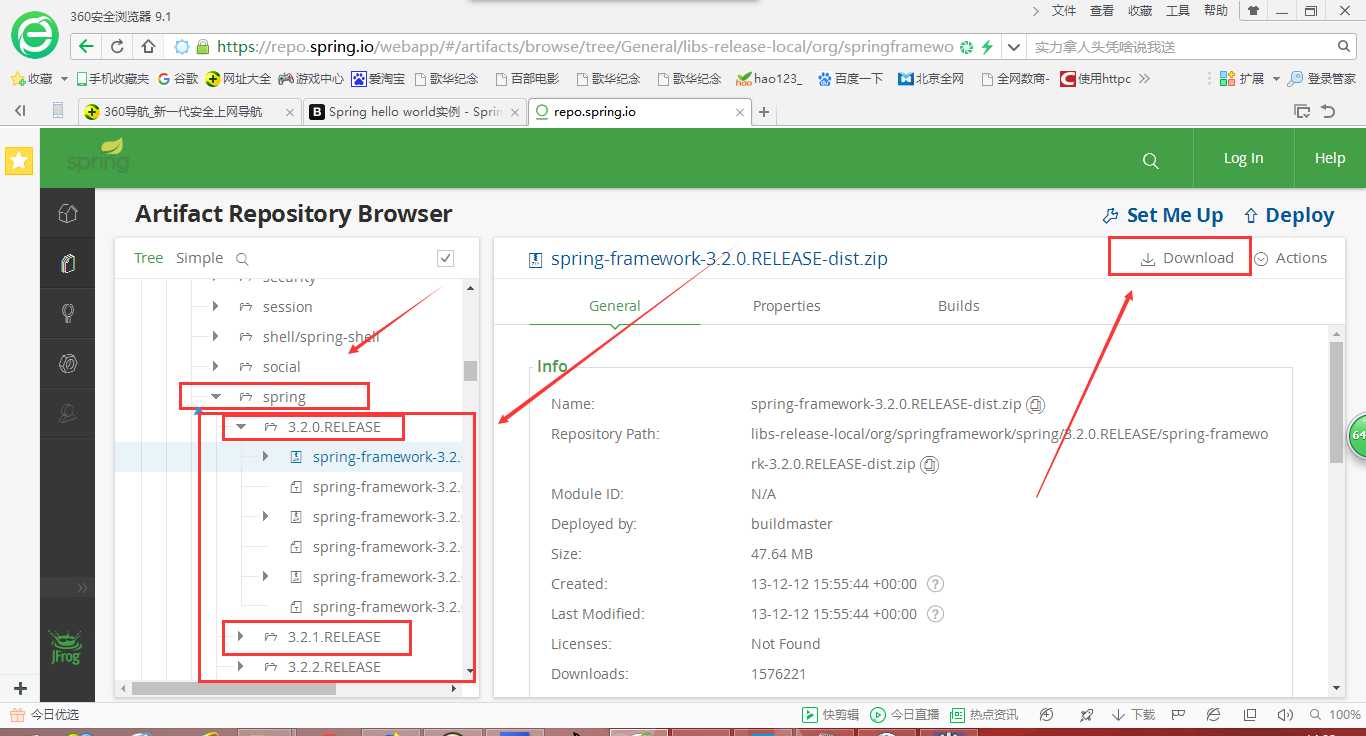
Task: Open the 百度一下 bookmark
Action: (x=850, y=78)
